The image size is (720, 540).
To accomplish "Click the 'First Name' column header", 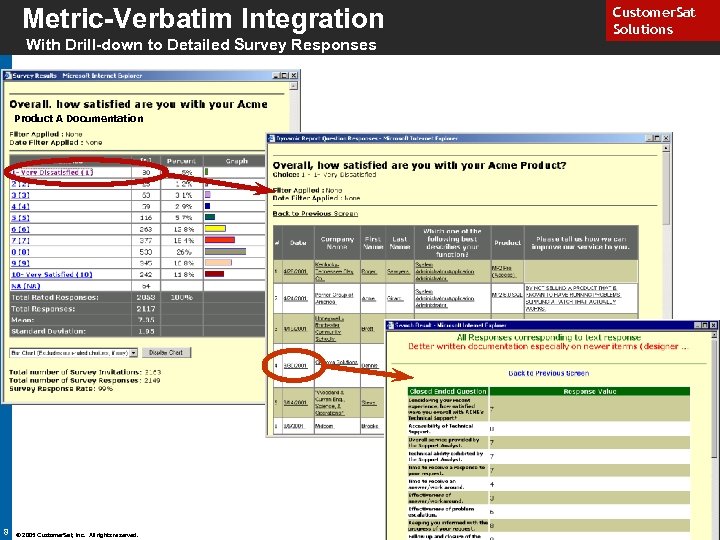I will click(373, 243).
